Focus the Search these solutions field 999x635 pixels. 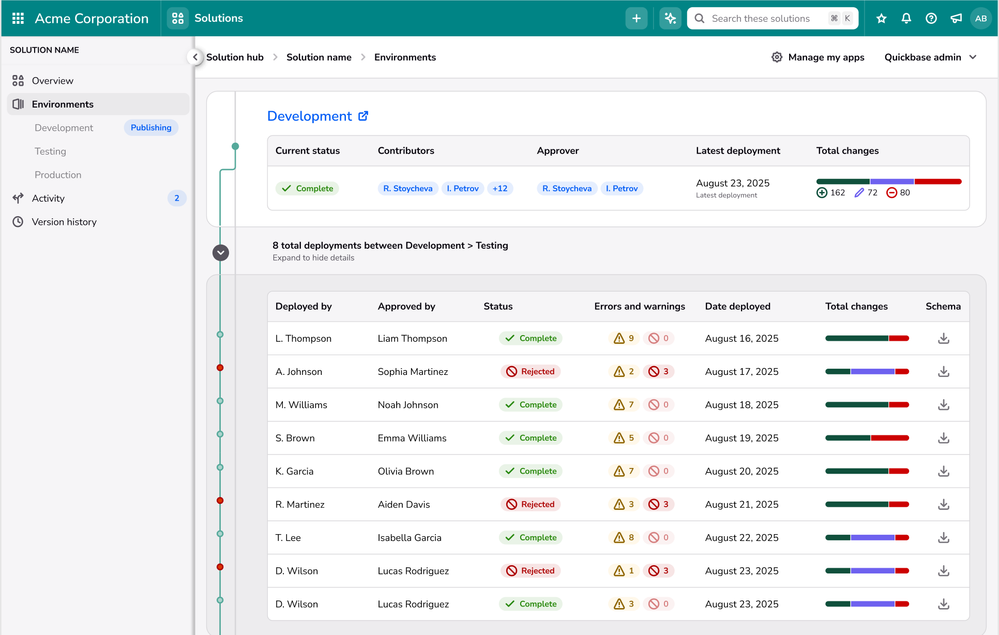coord(766,18)
